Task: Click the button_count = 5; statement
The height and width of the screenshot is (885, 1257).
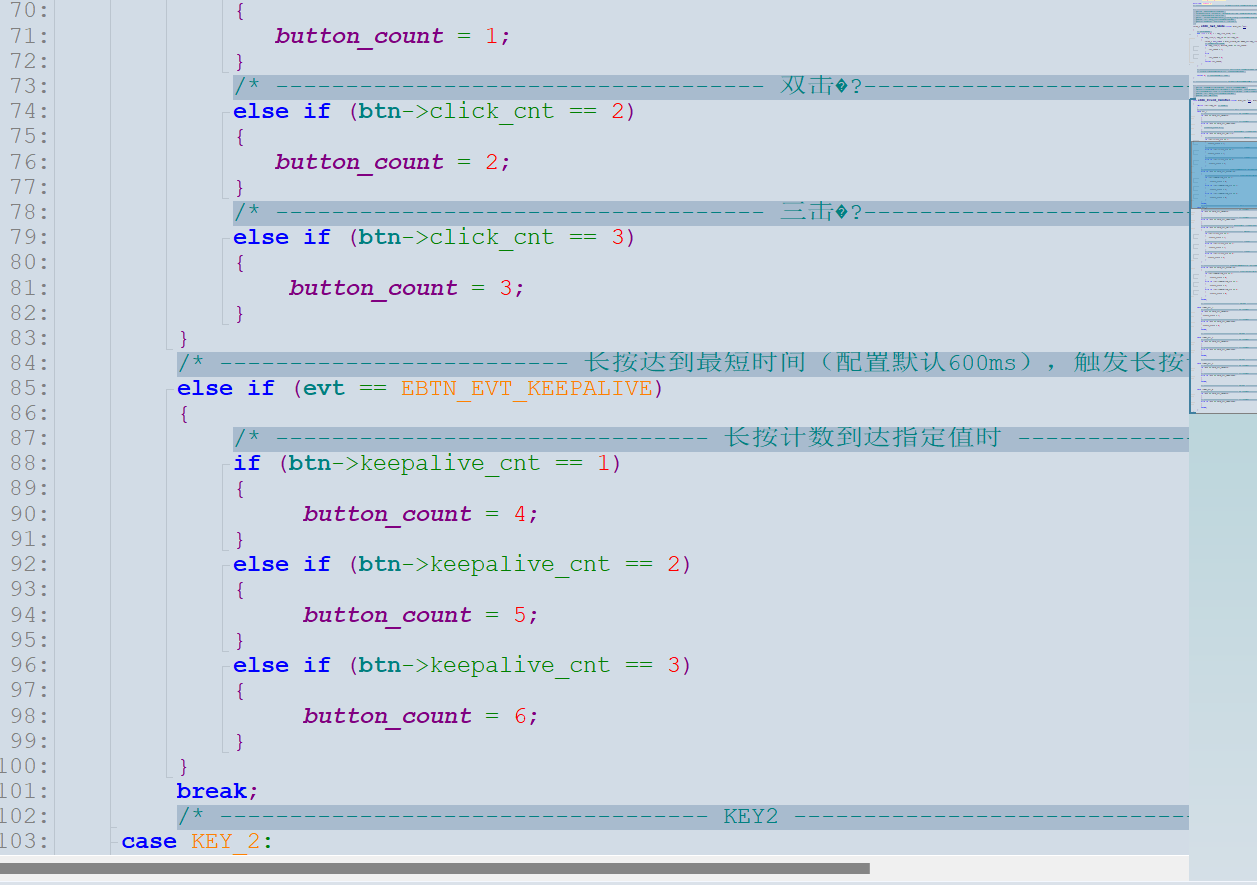Action: (x=421, y=615)
